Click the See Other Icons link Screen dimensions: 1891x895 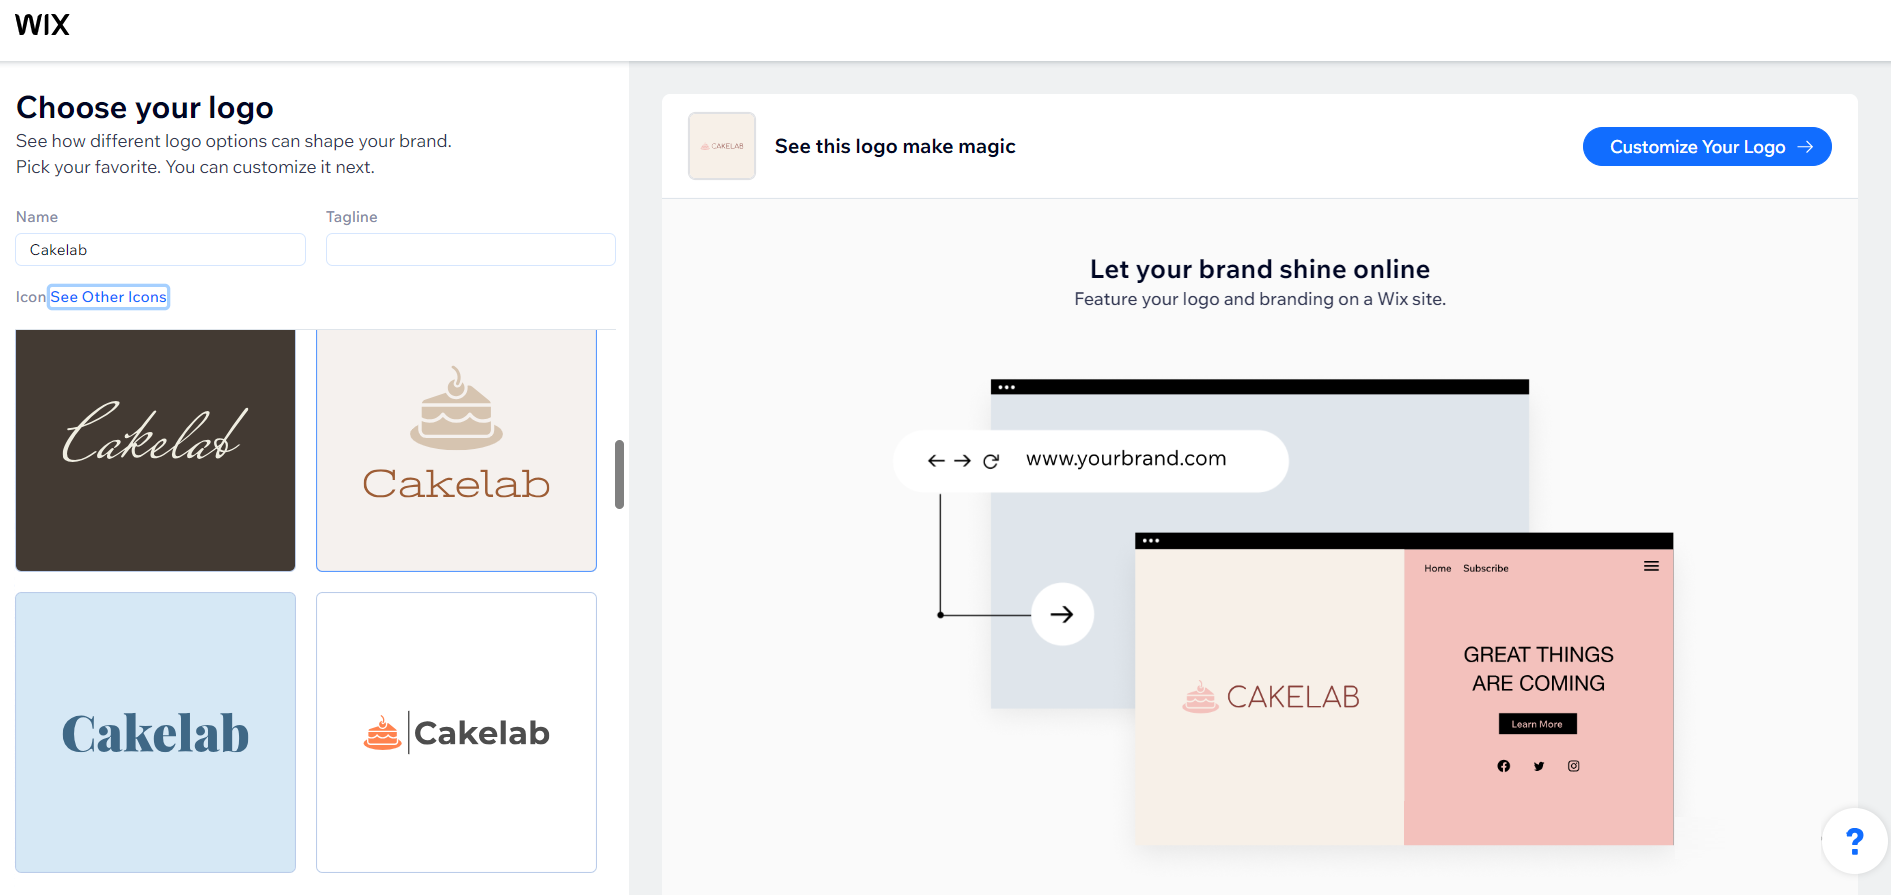pyautogui.click(x=109, y=297)
